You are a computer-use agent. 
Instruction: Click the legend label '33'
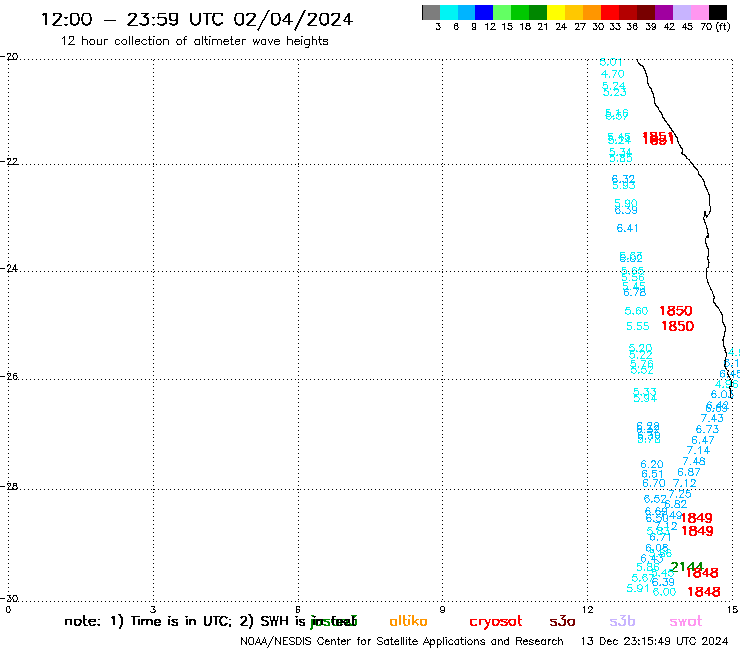click(x=614, y=27)
